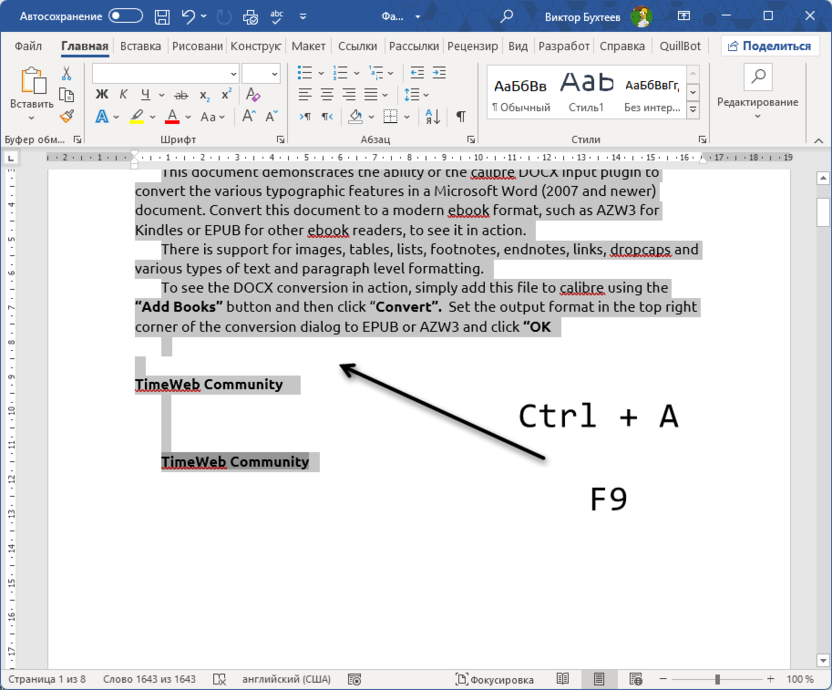Show paragraph marks with the ¶ icon

460,117
